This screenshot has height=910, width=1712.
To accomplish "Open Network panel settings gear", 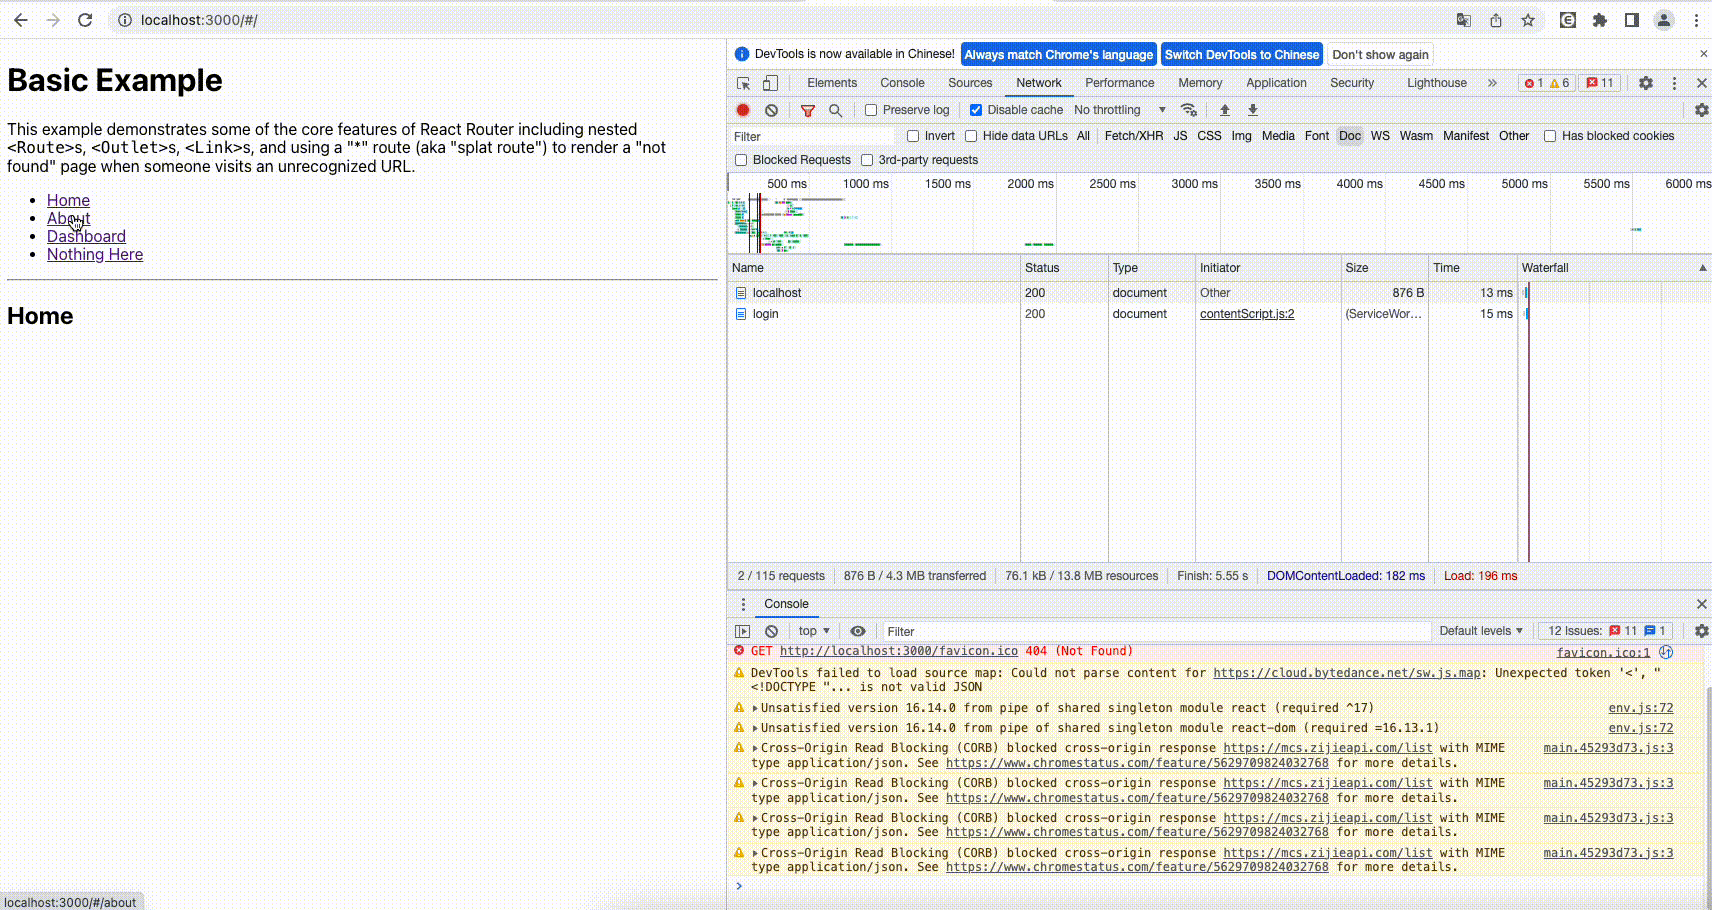I will [1701, 110].
